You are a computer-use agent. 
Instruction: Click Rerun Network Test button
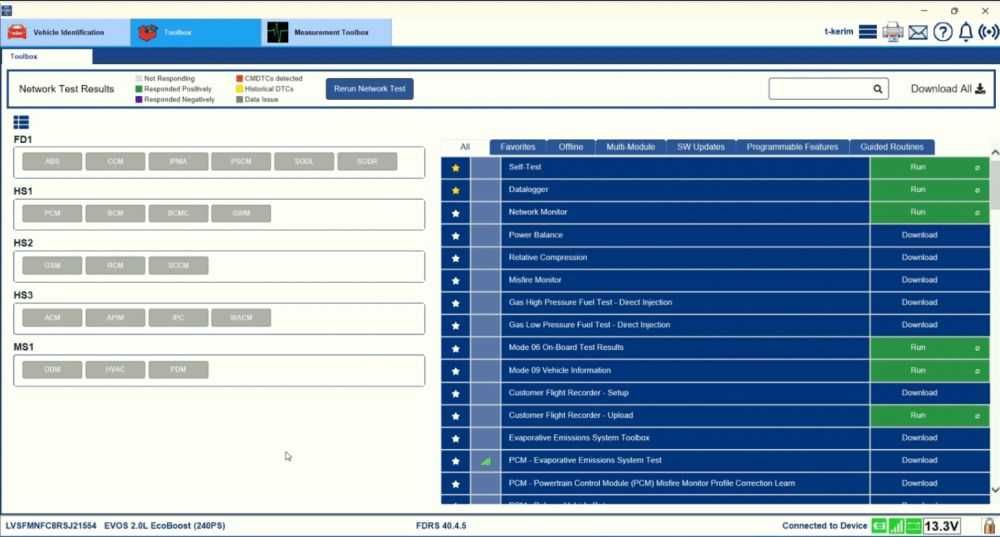coord(369,89)
